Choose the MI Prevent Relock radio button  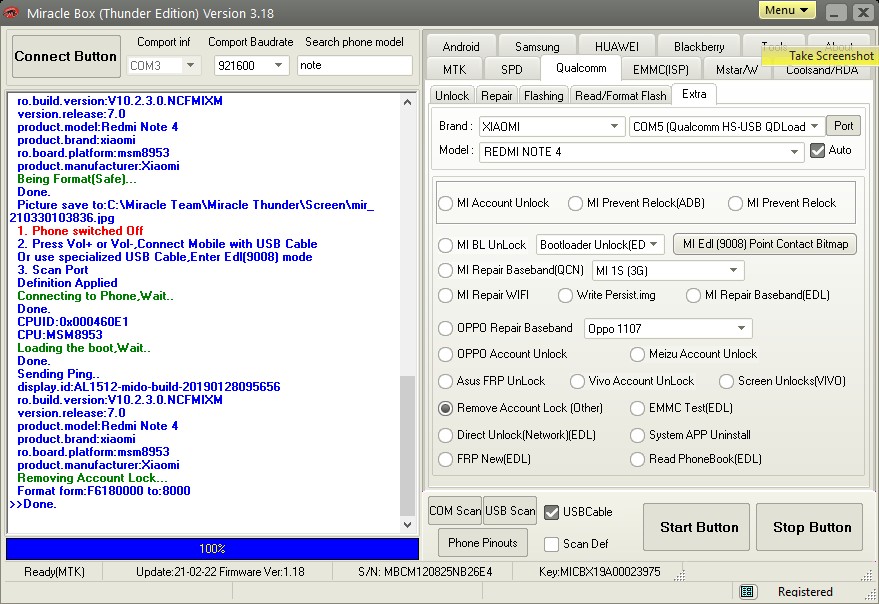(x=735, y=203)
